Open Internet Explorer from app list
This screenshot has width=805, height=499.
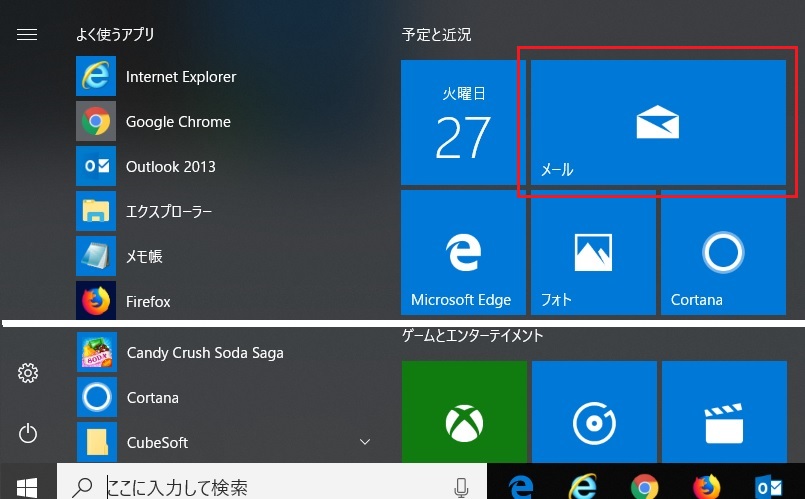point(180,77)
